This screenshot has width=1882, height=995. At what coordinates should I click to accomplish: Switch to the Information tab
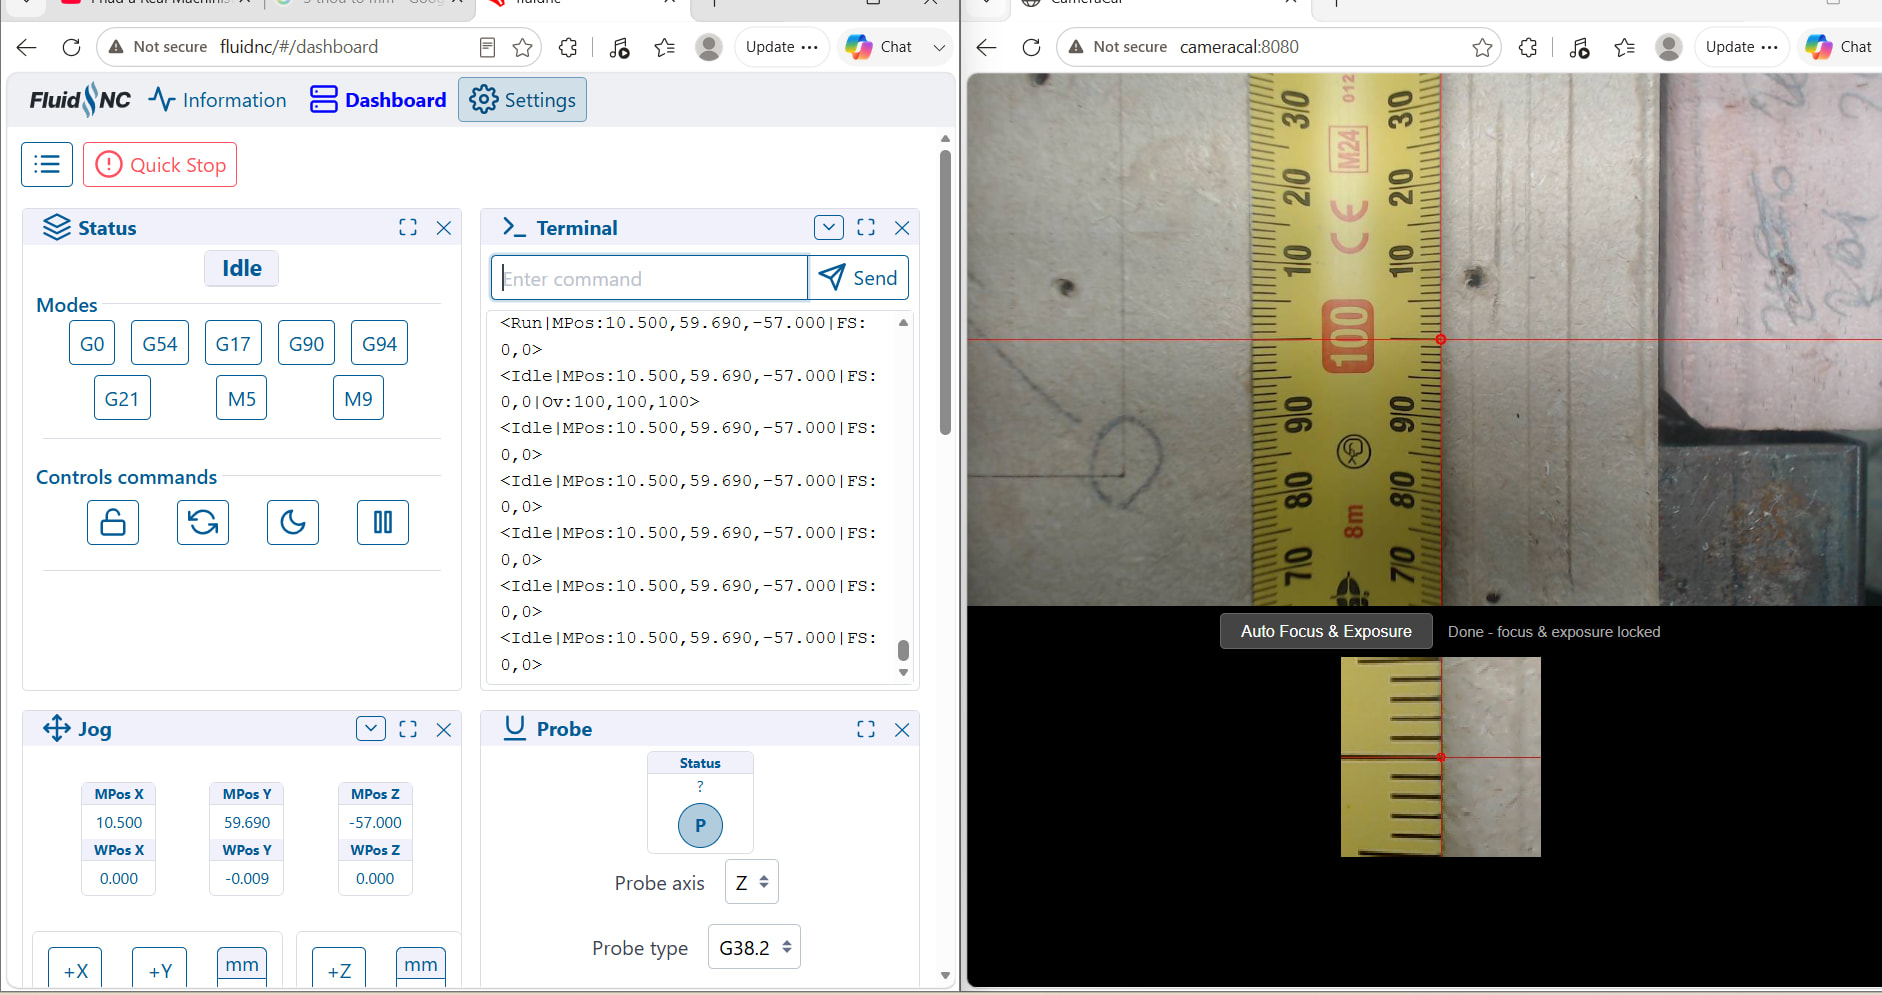pos(218,100)
